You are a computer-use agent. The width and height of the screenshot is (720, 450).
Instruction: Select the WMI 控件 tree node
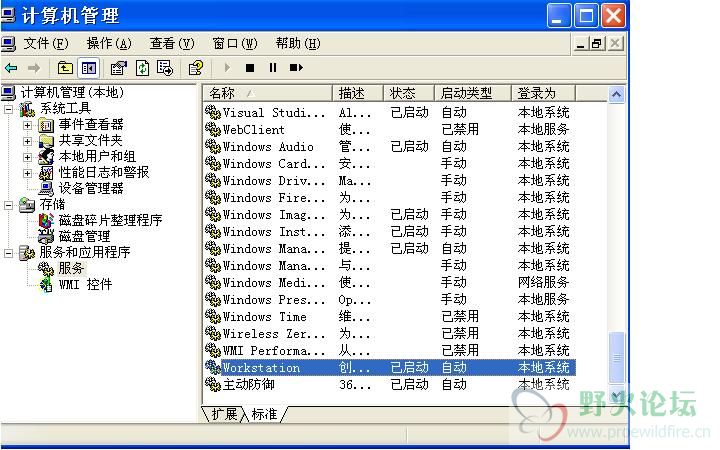85,284
